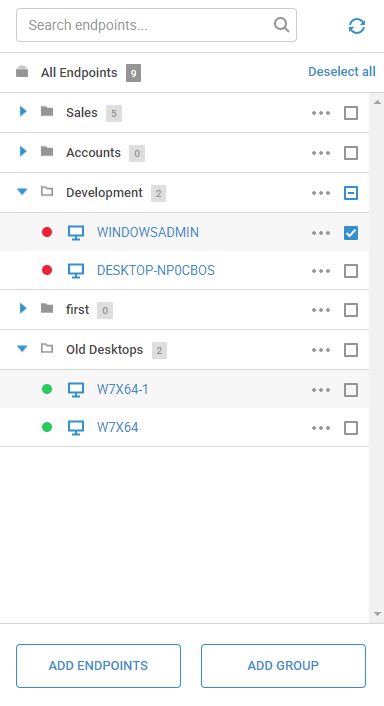Click the Deselect all link

point(342,72)
